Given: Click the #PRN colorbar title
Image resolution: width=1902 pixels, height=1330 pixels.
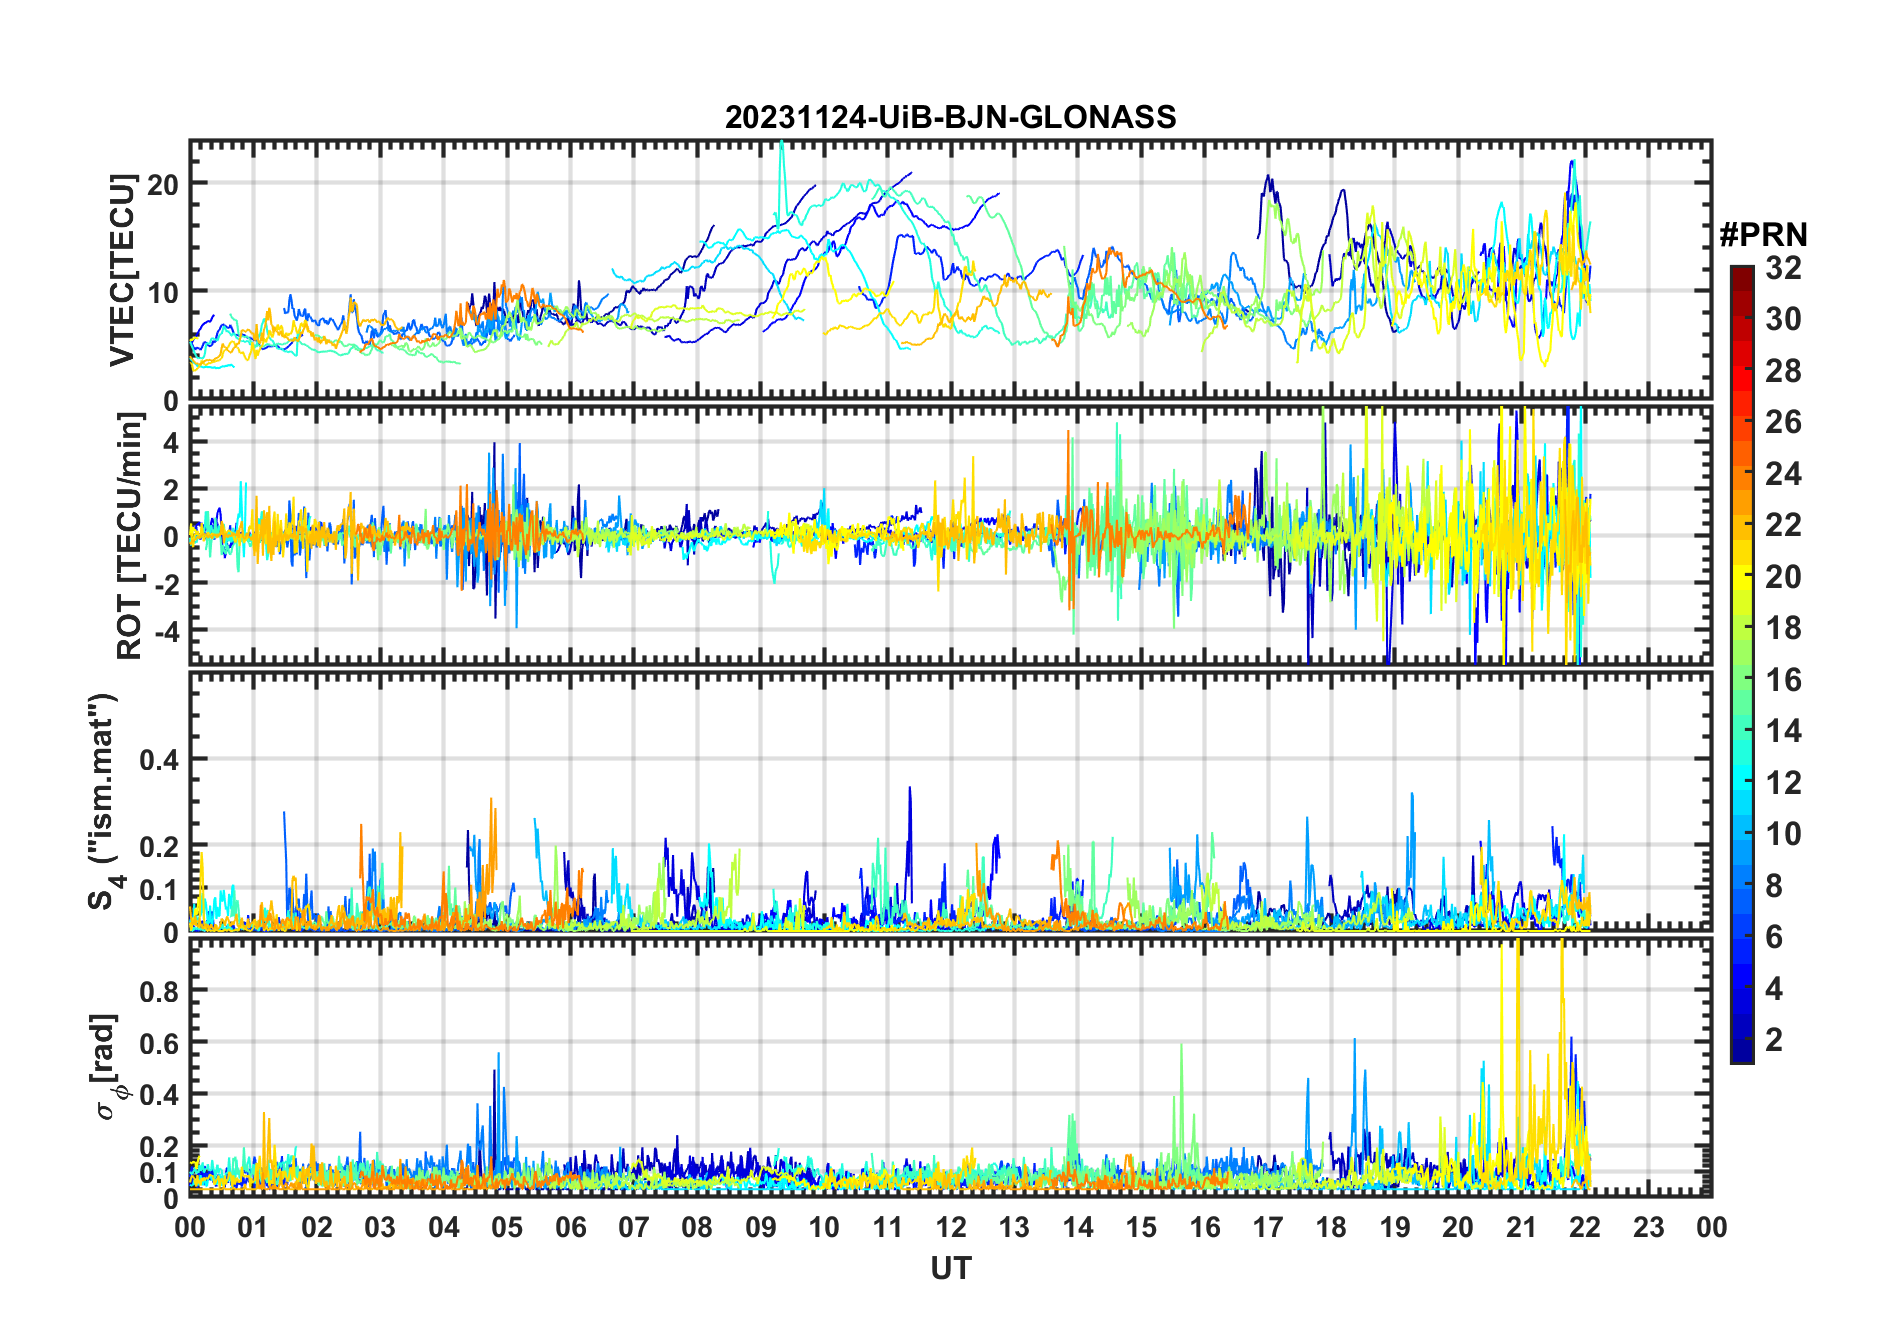Looking at the screenshot, I should (x=1763, y=235).
